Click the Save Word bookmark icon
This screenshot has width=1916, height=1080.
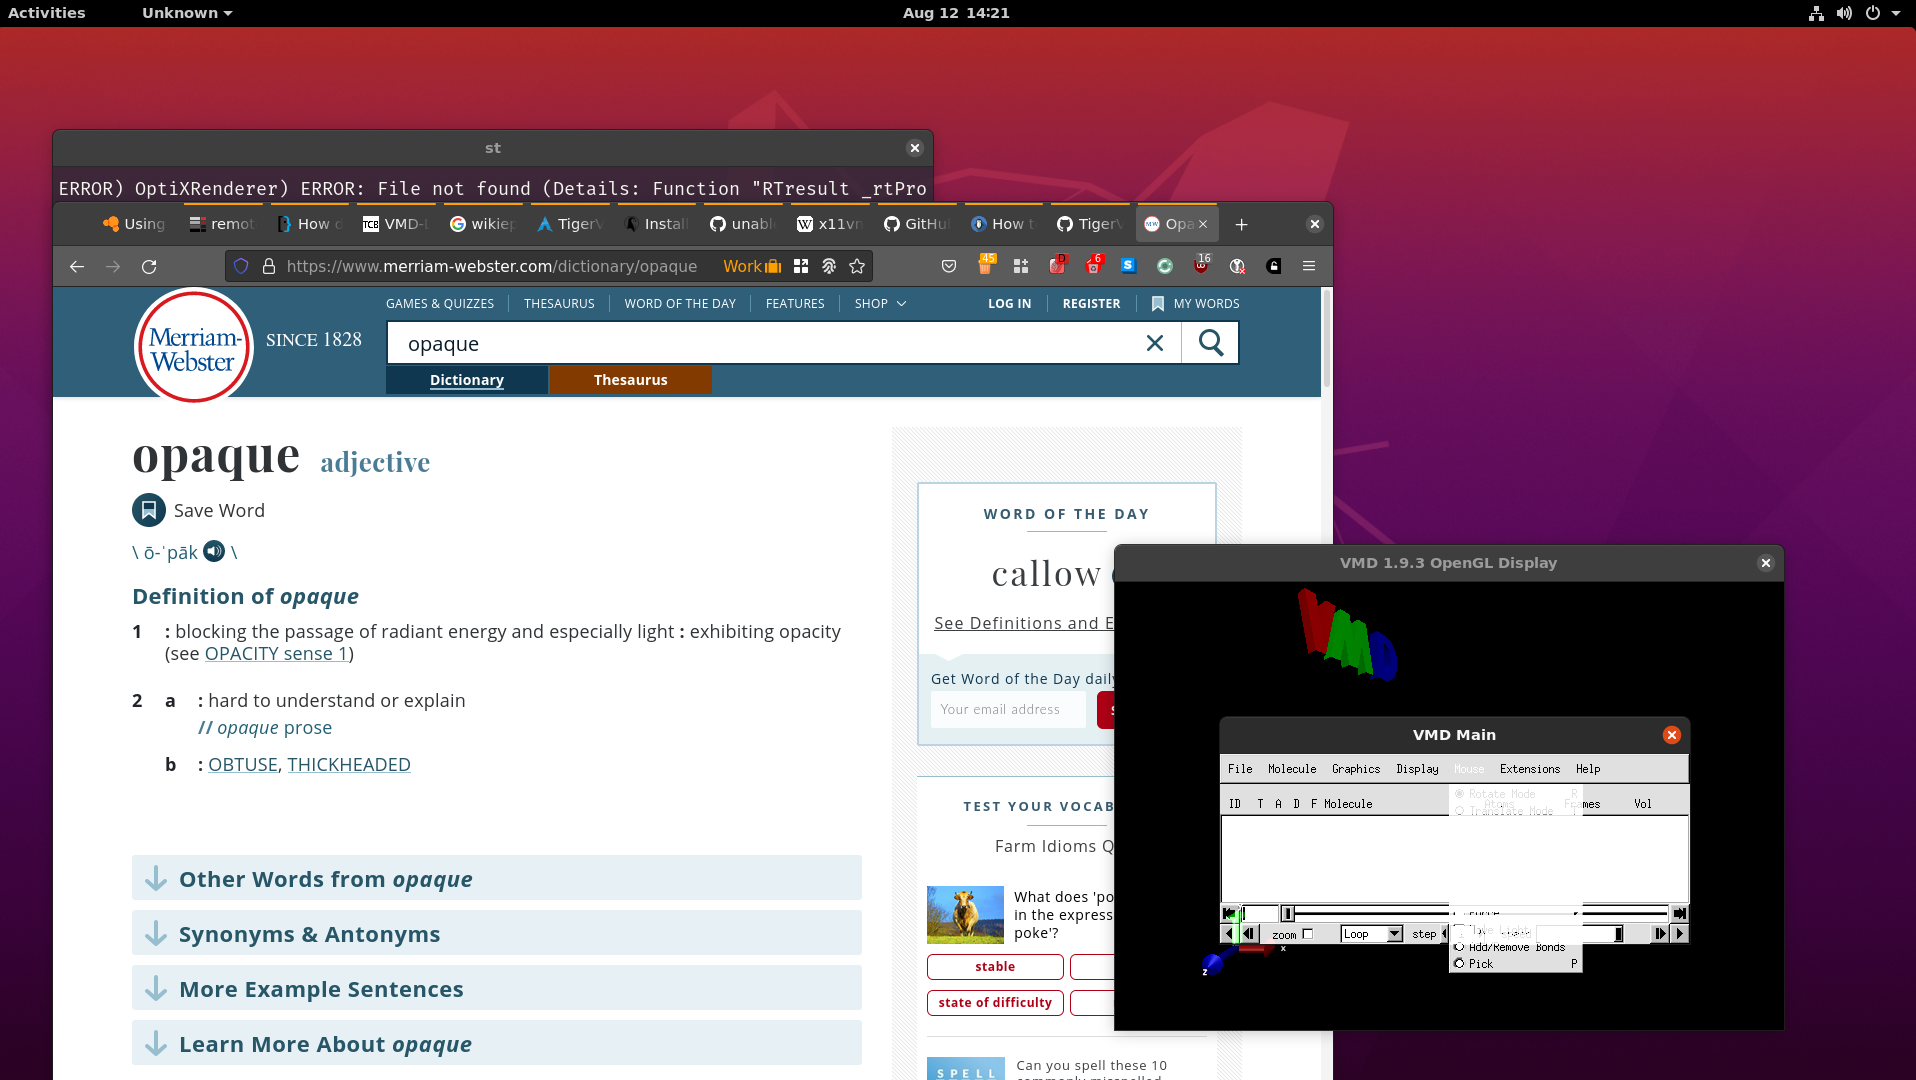[148, 510]
